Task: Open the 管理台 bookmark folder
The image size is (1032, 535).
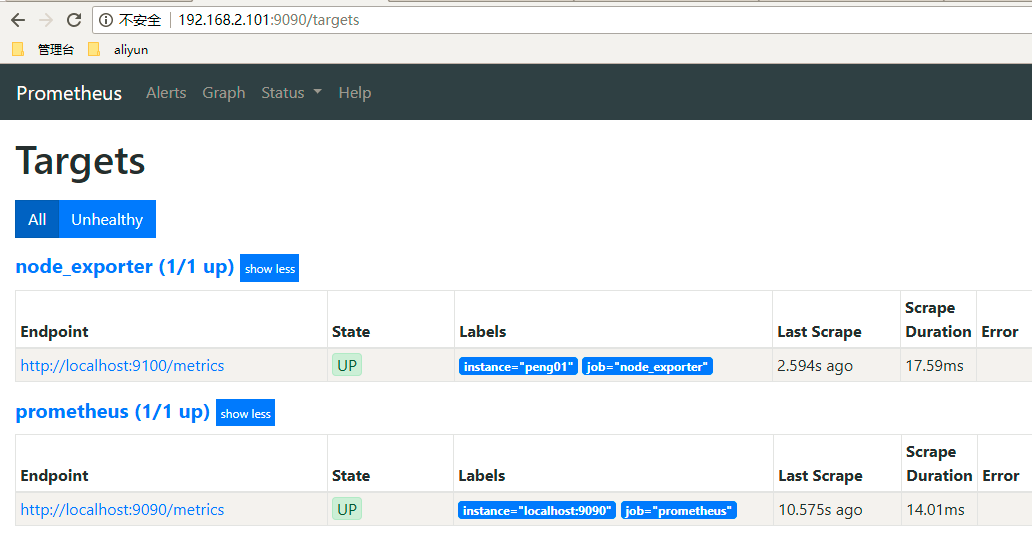Action: pos(43,49)
